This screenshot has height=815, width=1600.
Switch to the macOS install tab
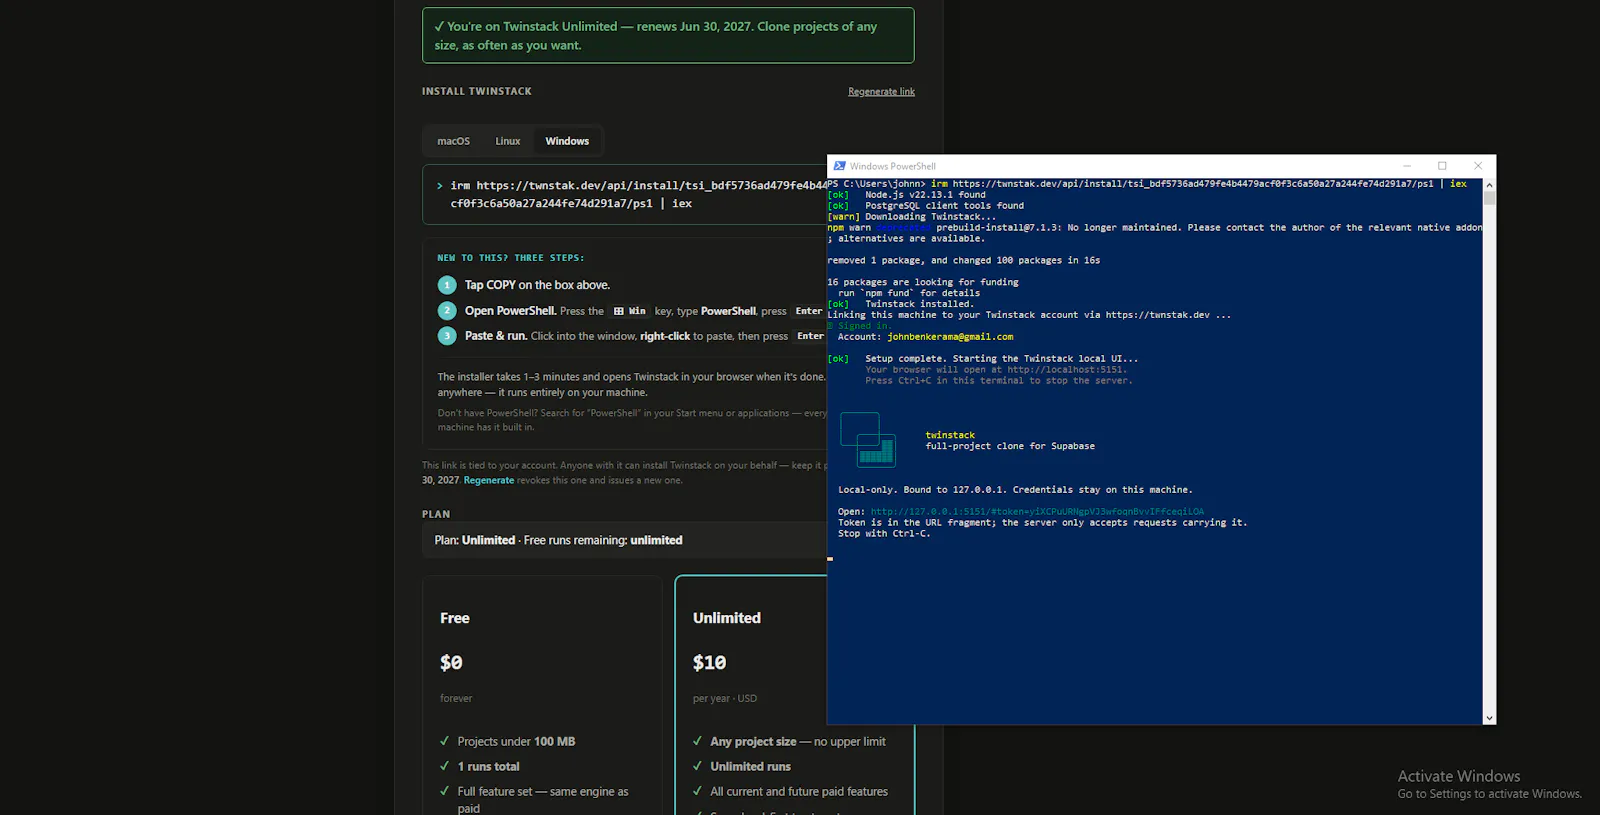click(x=453, y=141)
